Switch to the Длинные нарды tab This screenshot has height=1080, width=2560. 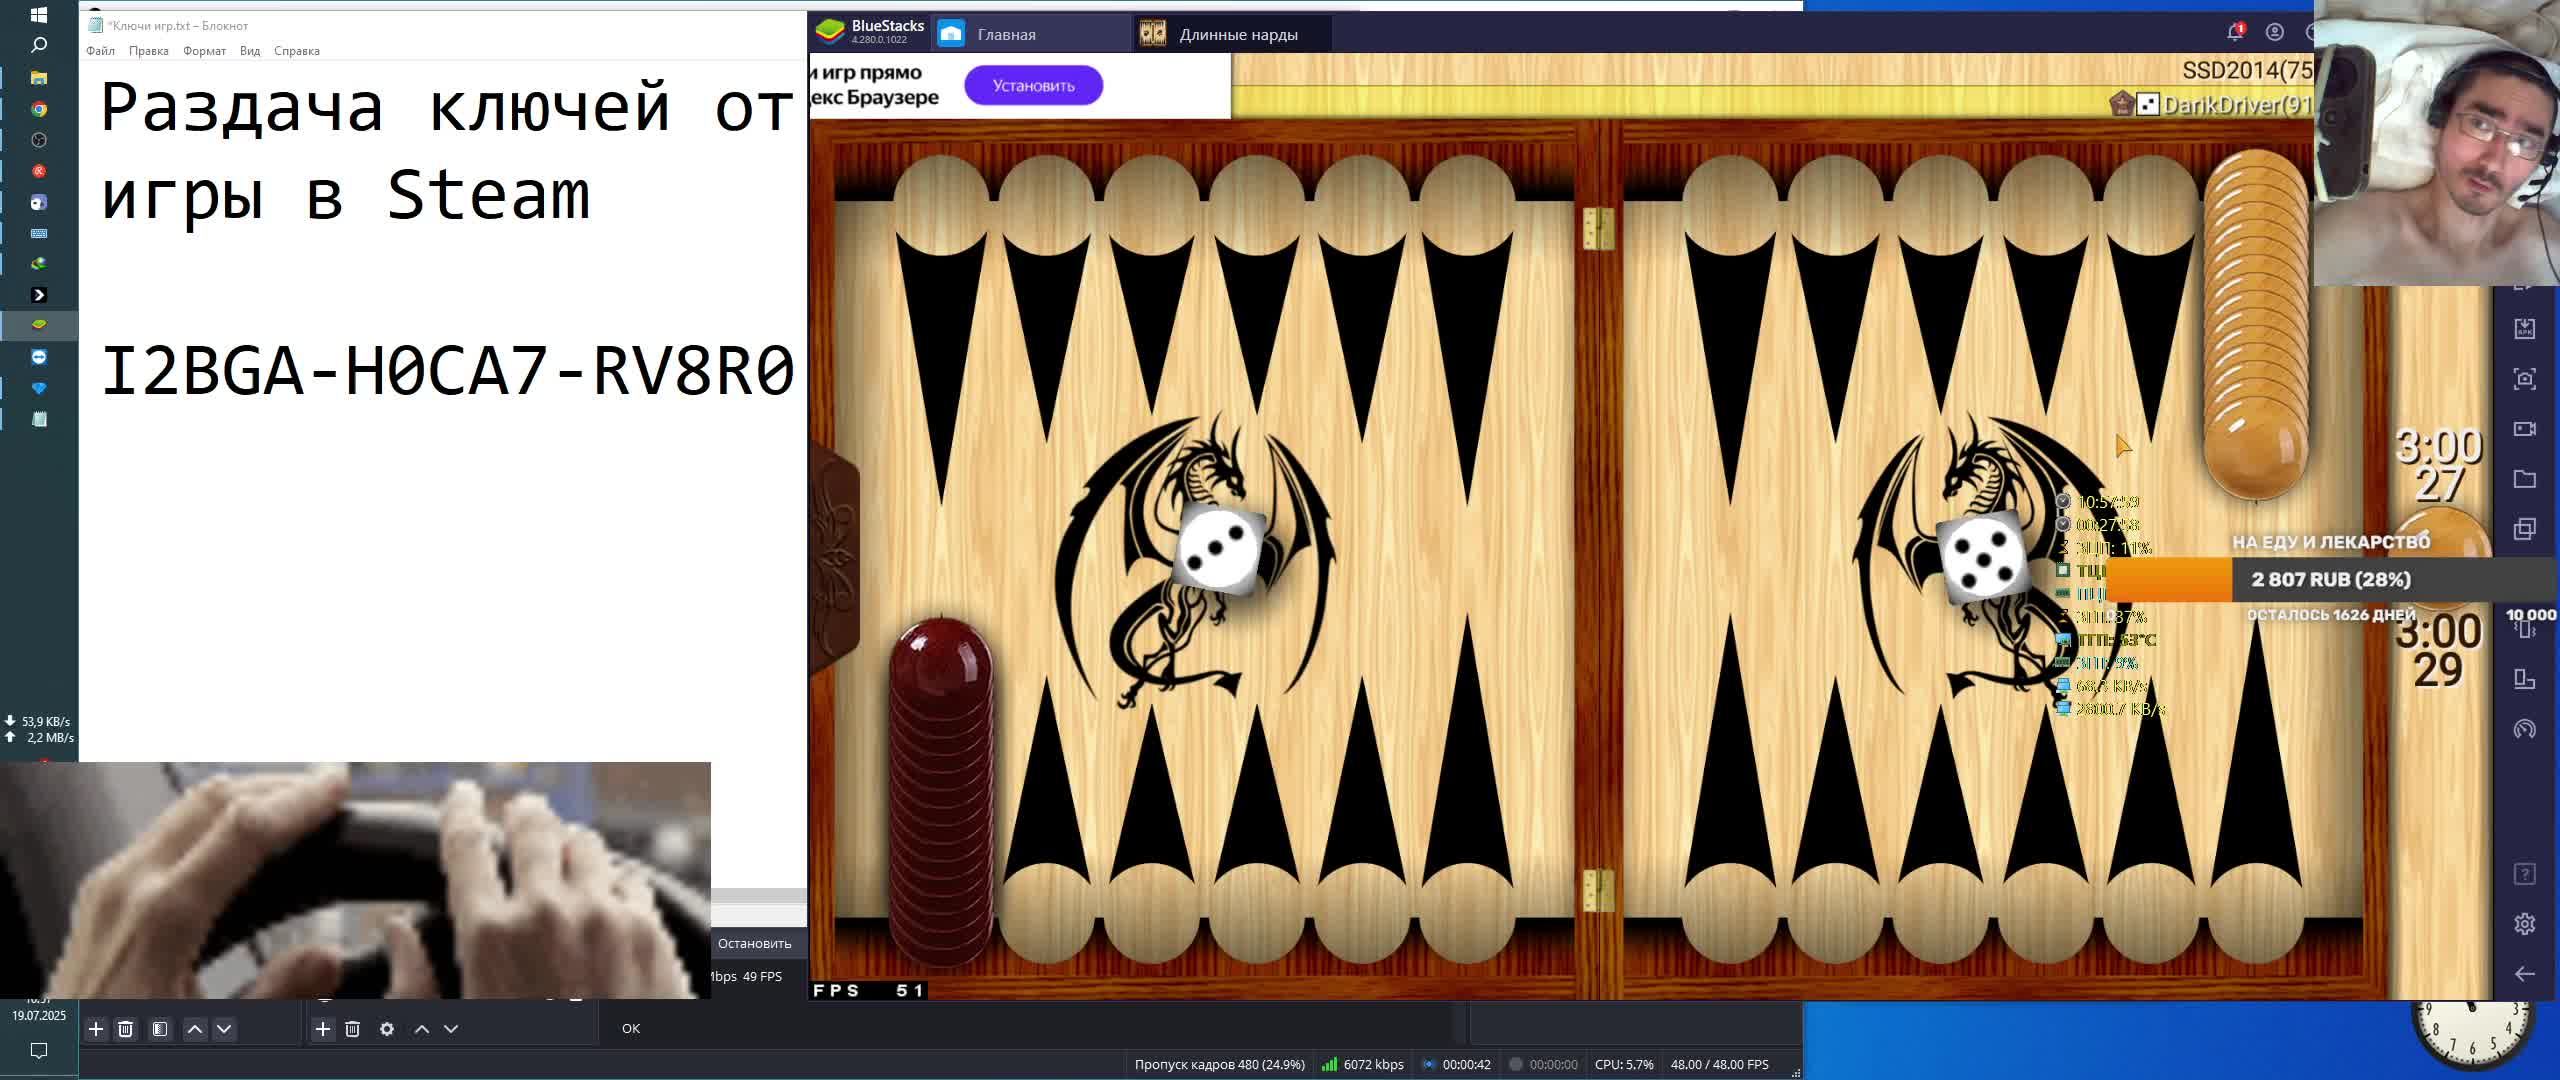click(x=1237, y=35)
